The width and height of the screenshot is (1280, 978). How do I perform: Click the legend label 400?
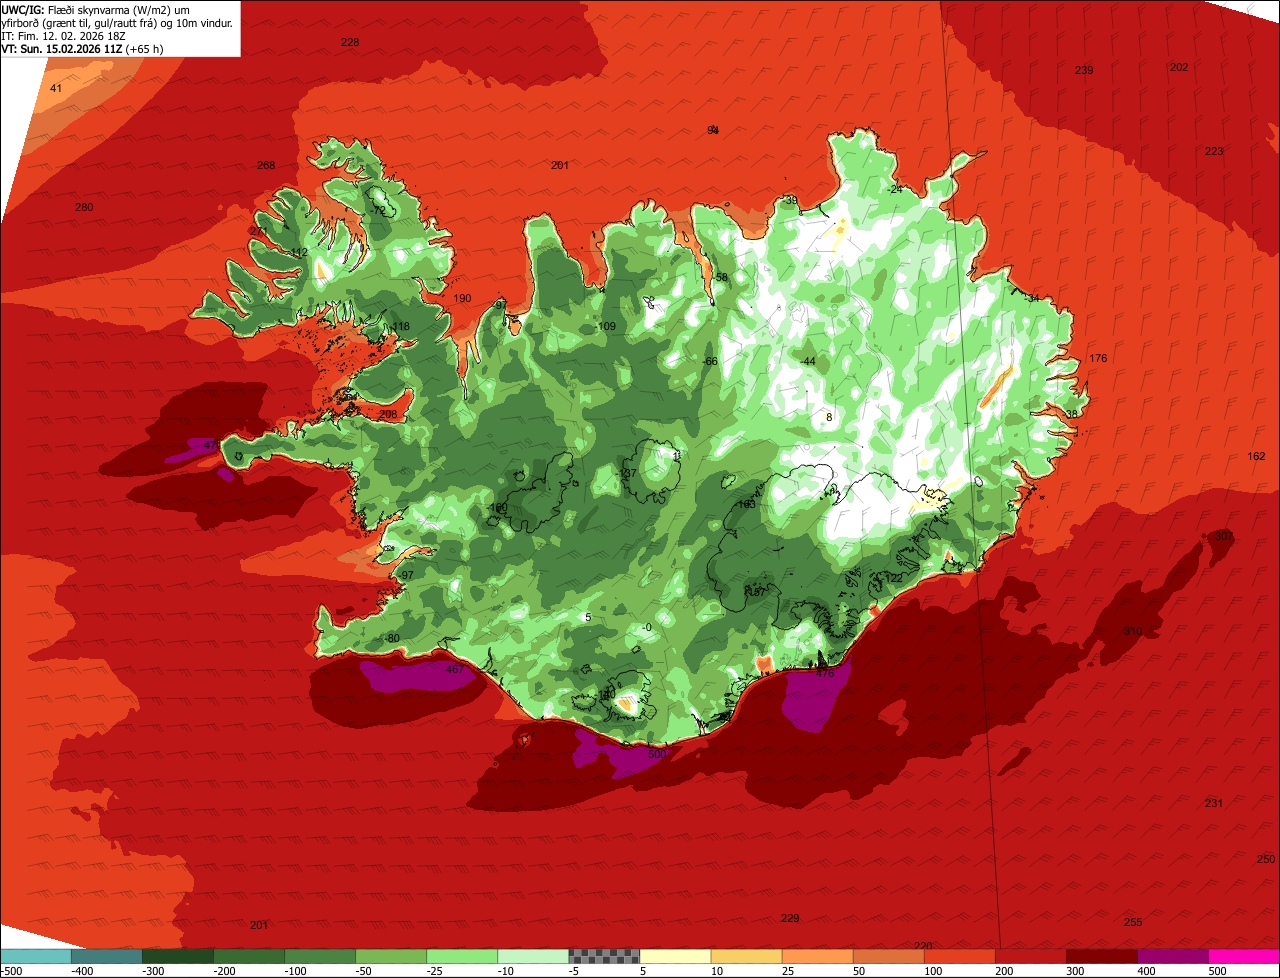coord(1148,971)
